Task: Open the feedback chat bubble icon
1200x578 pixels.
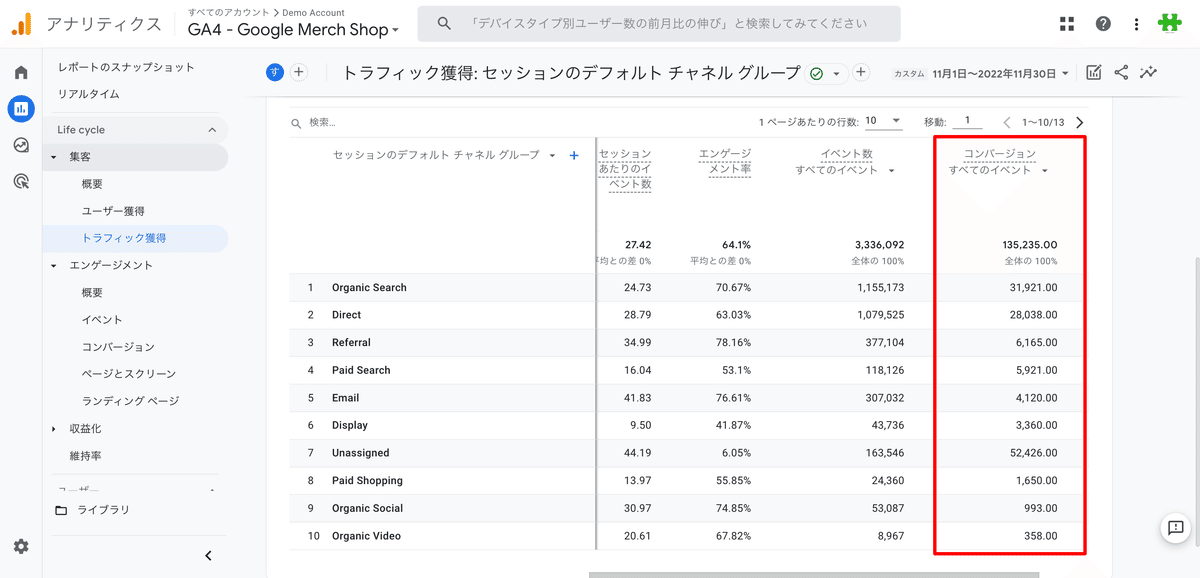Action: click(1173, 528)
